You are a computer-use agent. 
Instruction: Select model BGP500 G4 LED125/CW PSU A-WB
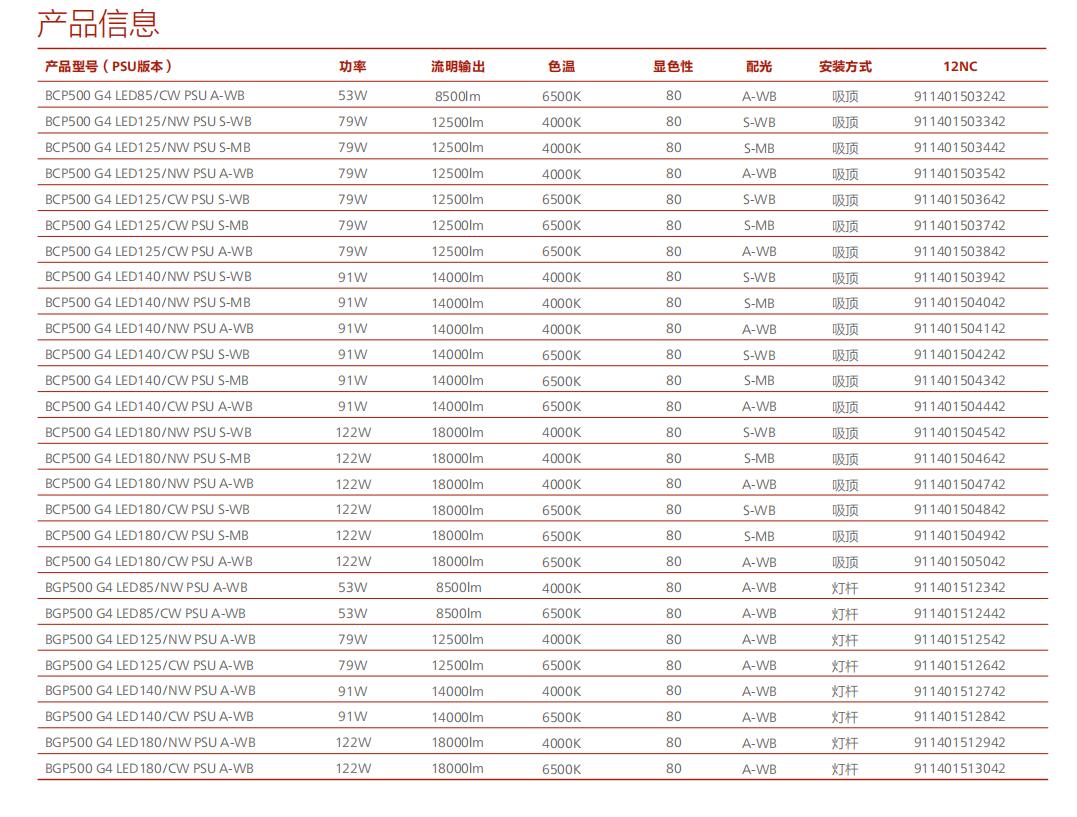click(149, 665)
